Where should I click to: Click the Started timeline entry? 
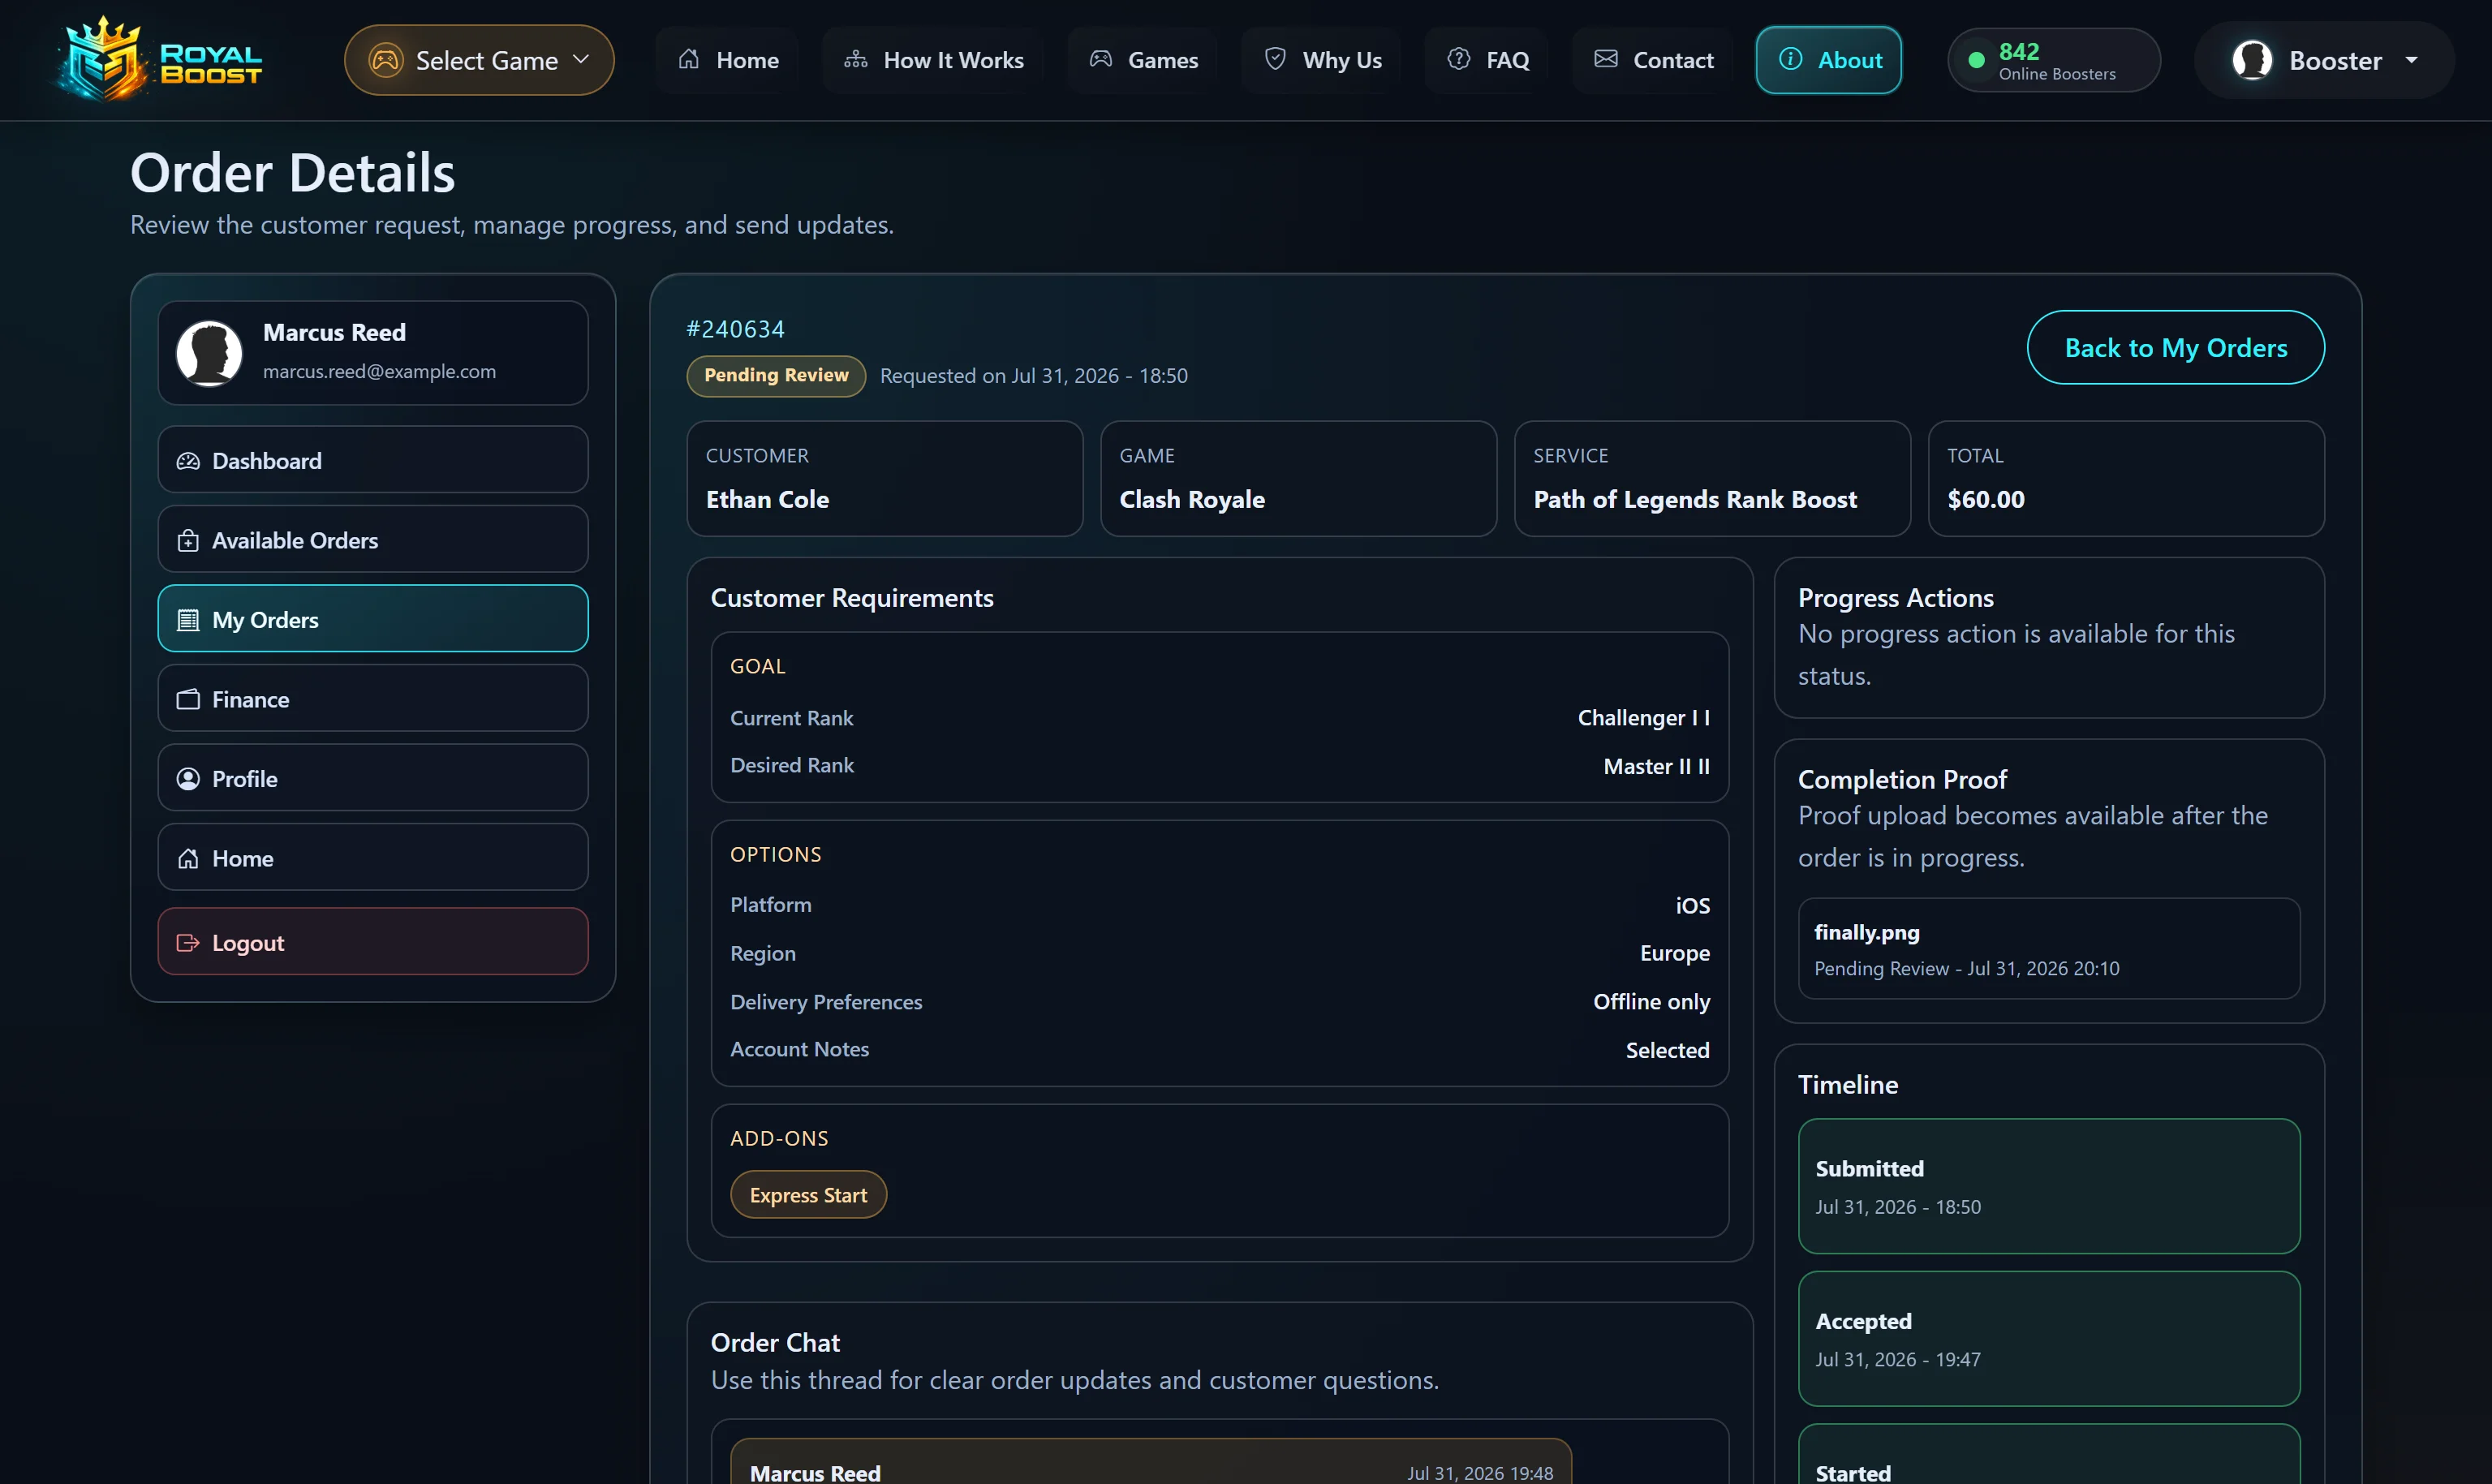(2049, 1455)
